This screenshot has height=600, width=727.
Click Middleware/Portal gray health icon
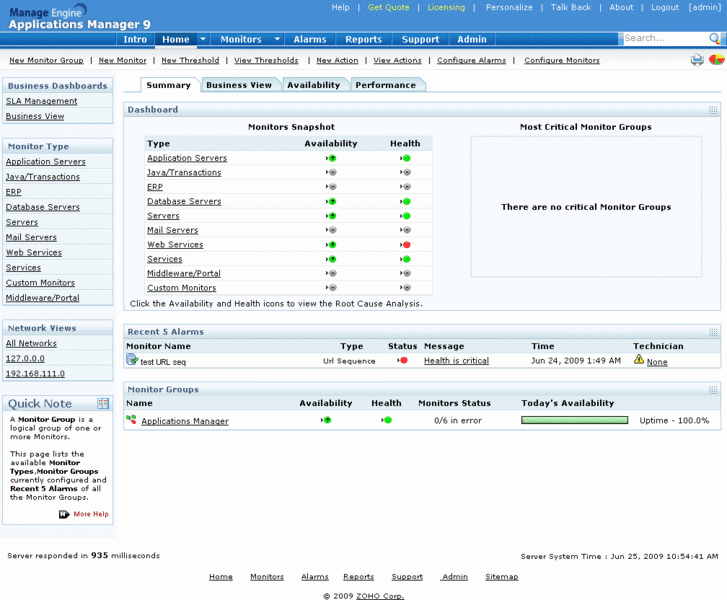point(405,273)
